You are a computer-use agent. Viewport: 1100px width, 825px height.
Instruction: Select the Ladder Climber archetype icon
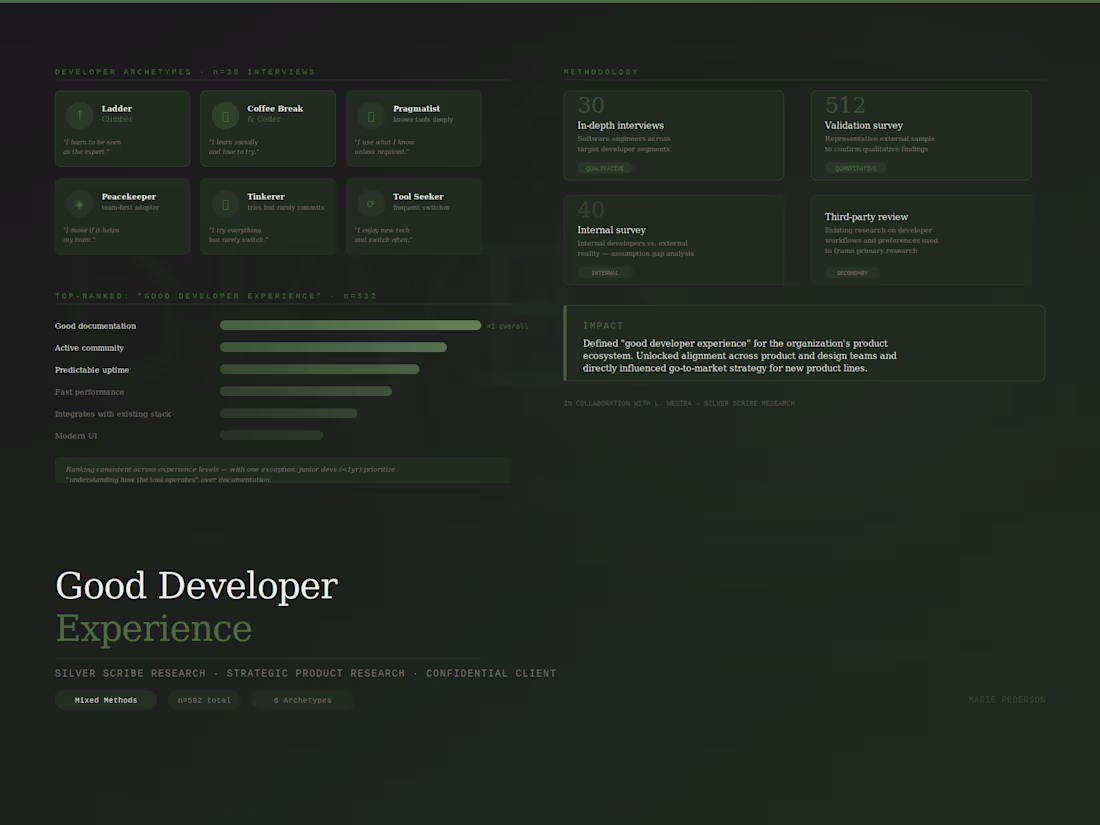coord(78,116)
